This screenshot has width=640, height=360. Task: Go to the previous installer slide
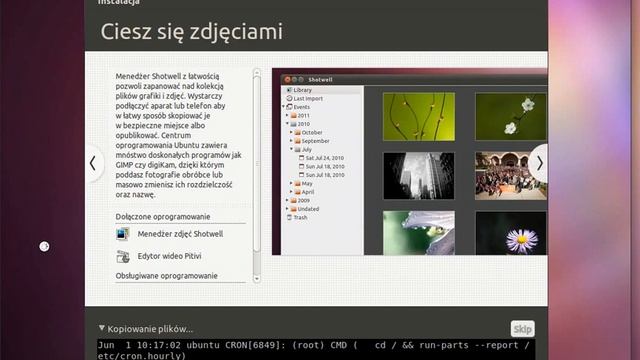click(x=93, y=163)
